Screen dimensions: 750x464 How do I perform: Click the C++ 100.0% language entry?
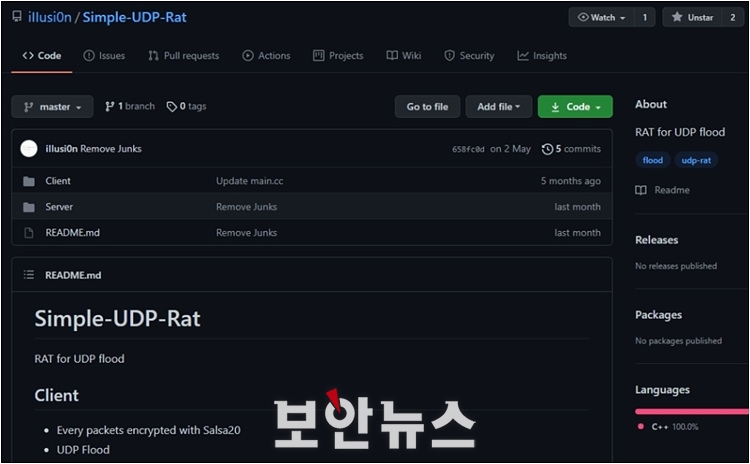click(668, 427)
